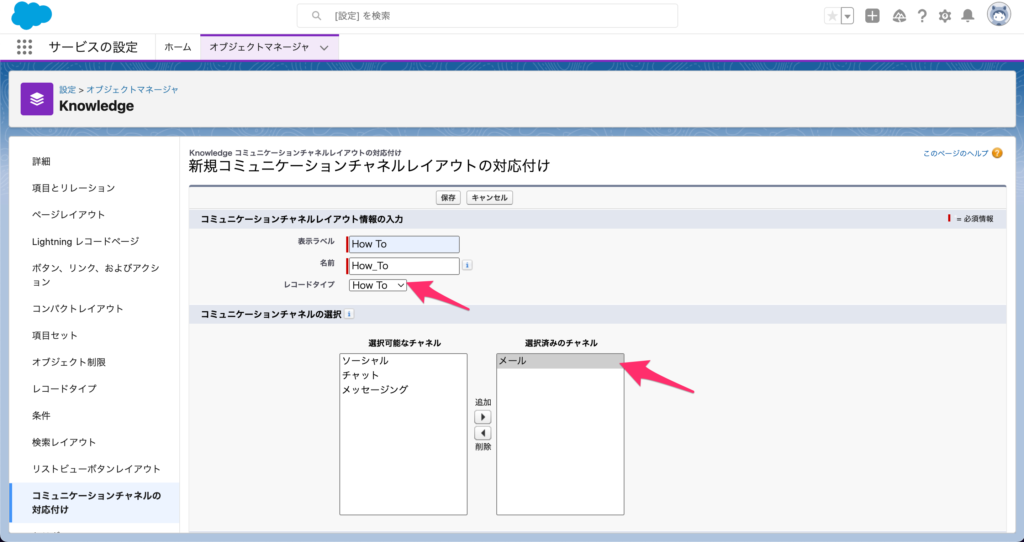Open the レコードタイプ dropdown
Screen dimensions: 1024x542
(x=377, y=285)
